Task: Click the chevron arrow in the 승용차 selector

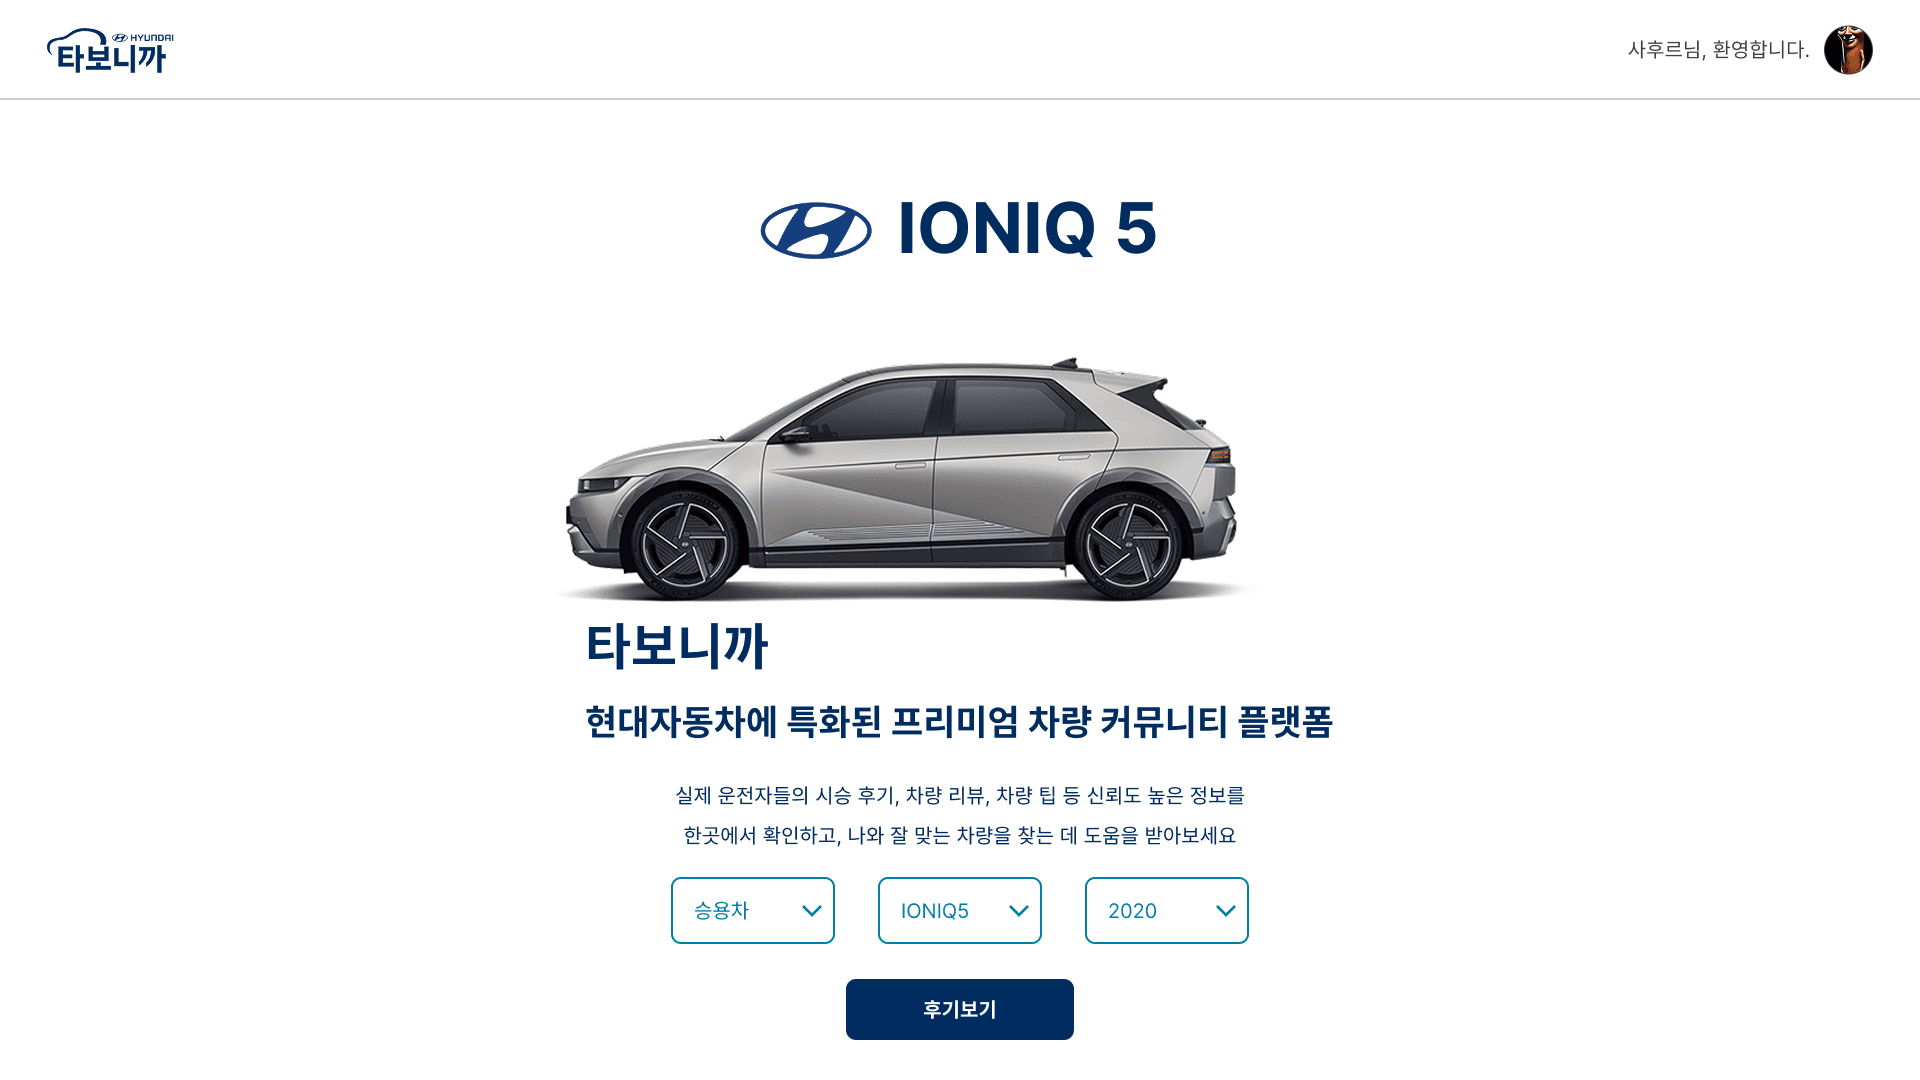Action: click(x=812, y=911)
